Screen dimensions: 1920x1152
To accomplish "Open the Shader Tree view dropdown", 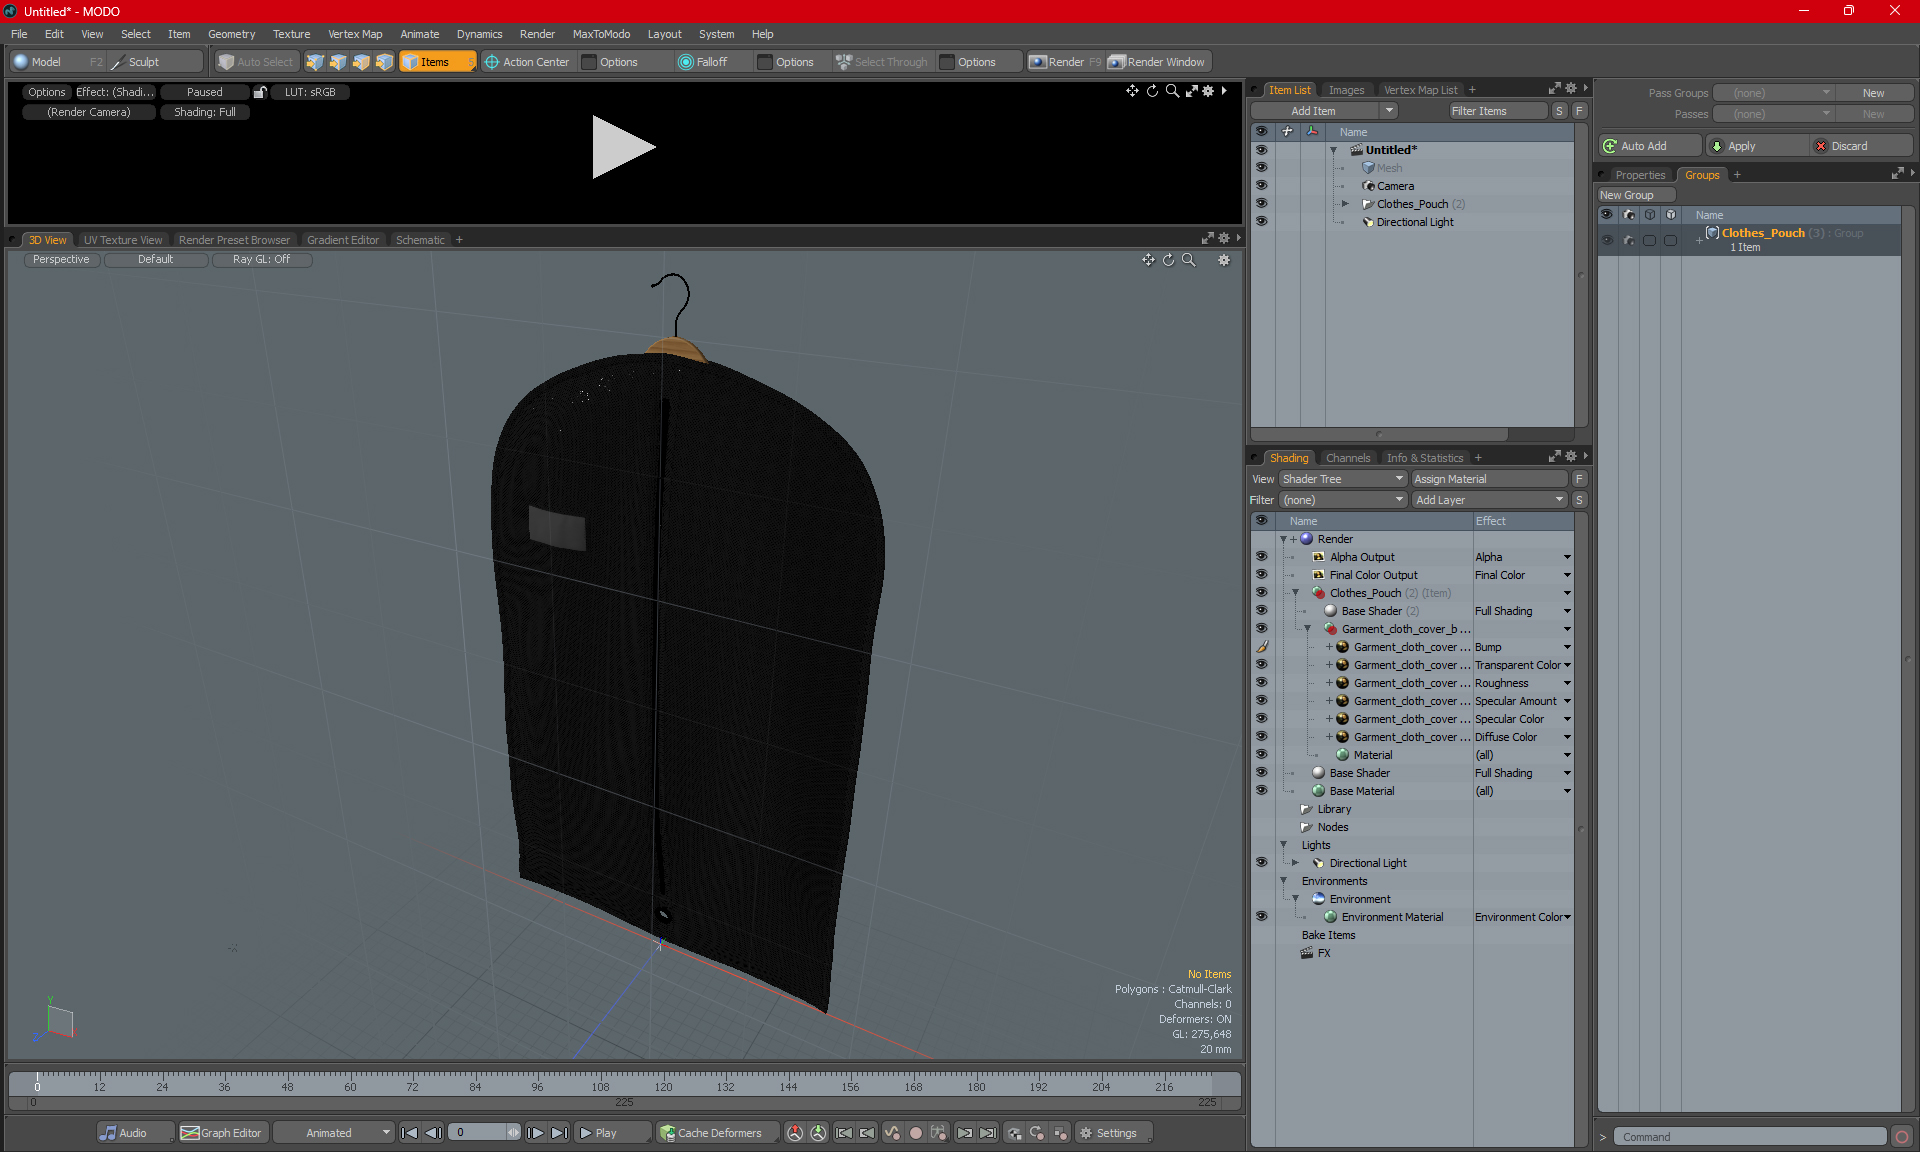I will click(x=1343, y=479).
